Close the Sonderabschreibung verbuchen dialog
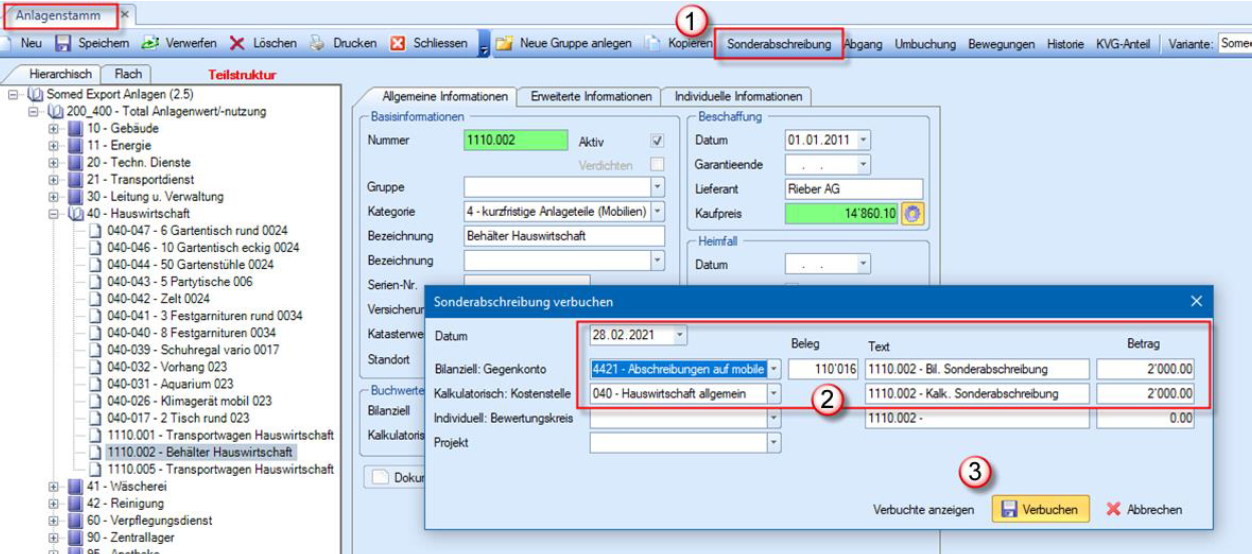Image resolution: width=1252 pixels, height=554 pixels. point(1196,301)
